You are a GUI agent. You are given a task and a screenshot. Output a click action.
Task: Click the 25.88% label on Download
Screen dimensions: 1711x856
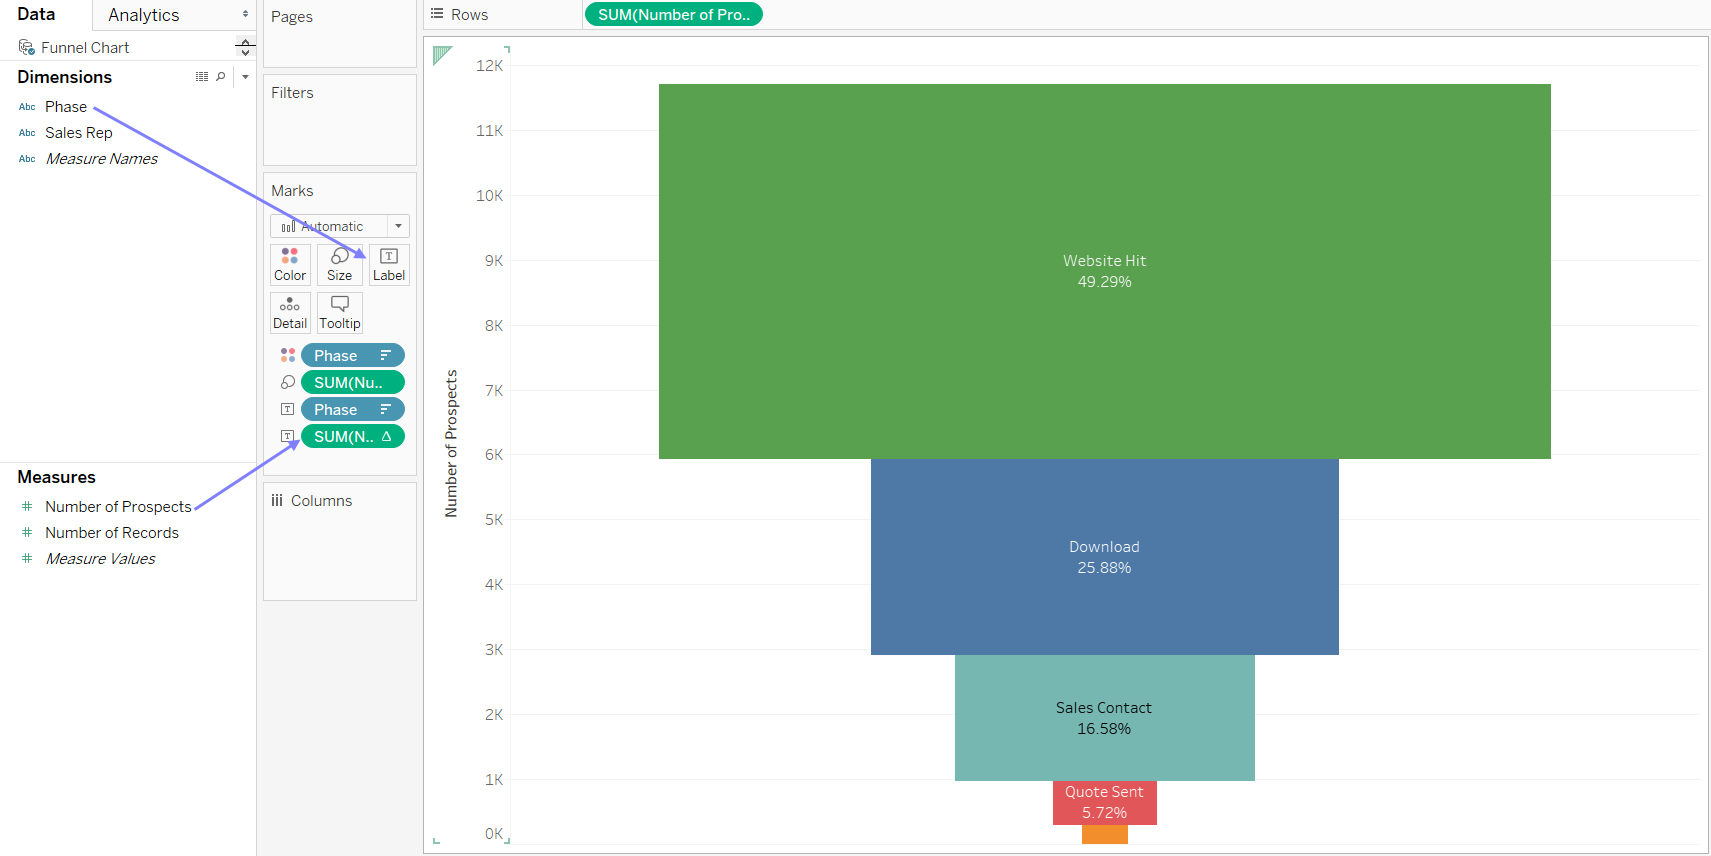[x=1105, y=568]
